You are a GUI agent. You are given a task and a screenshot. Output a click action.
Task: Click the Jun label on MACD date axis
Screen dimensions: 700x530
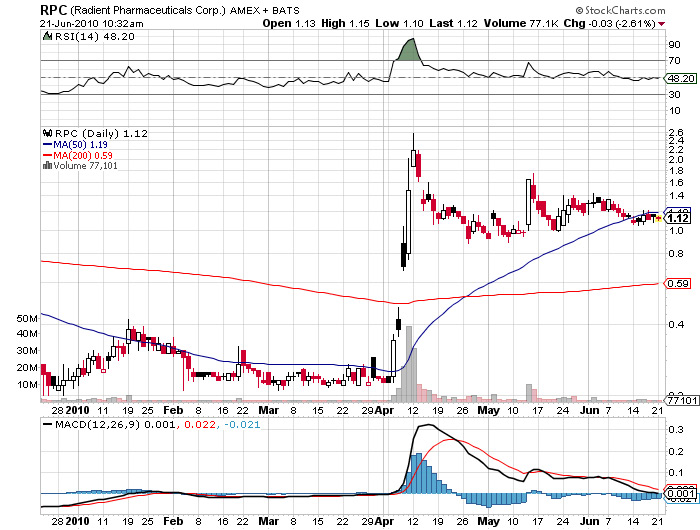[x=591, y=521]
